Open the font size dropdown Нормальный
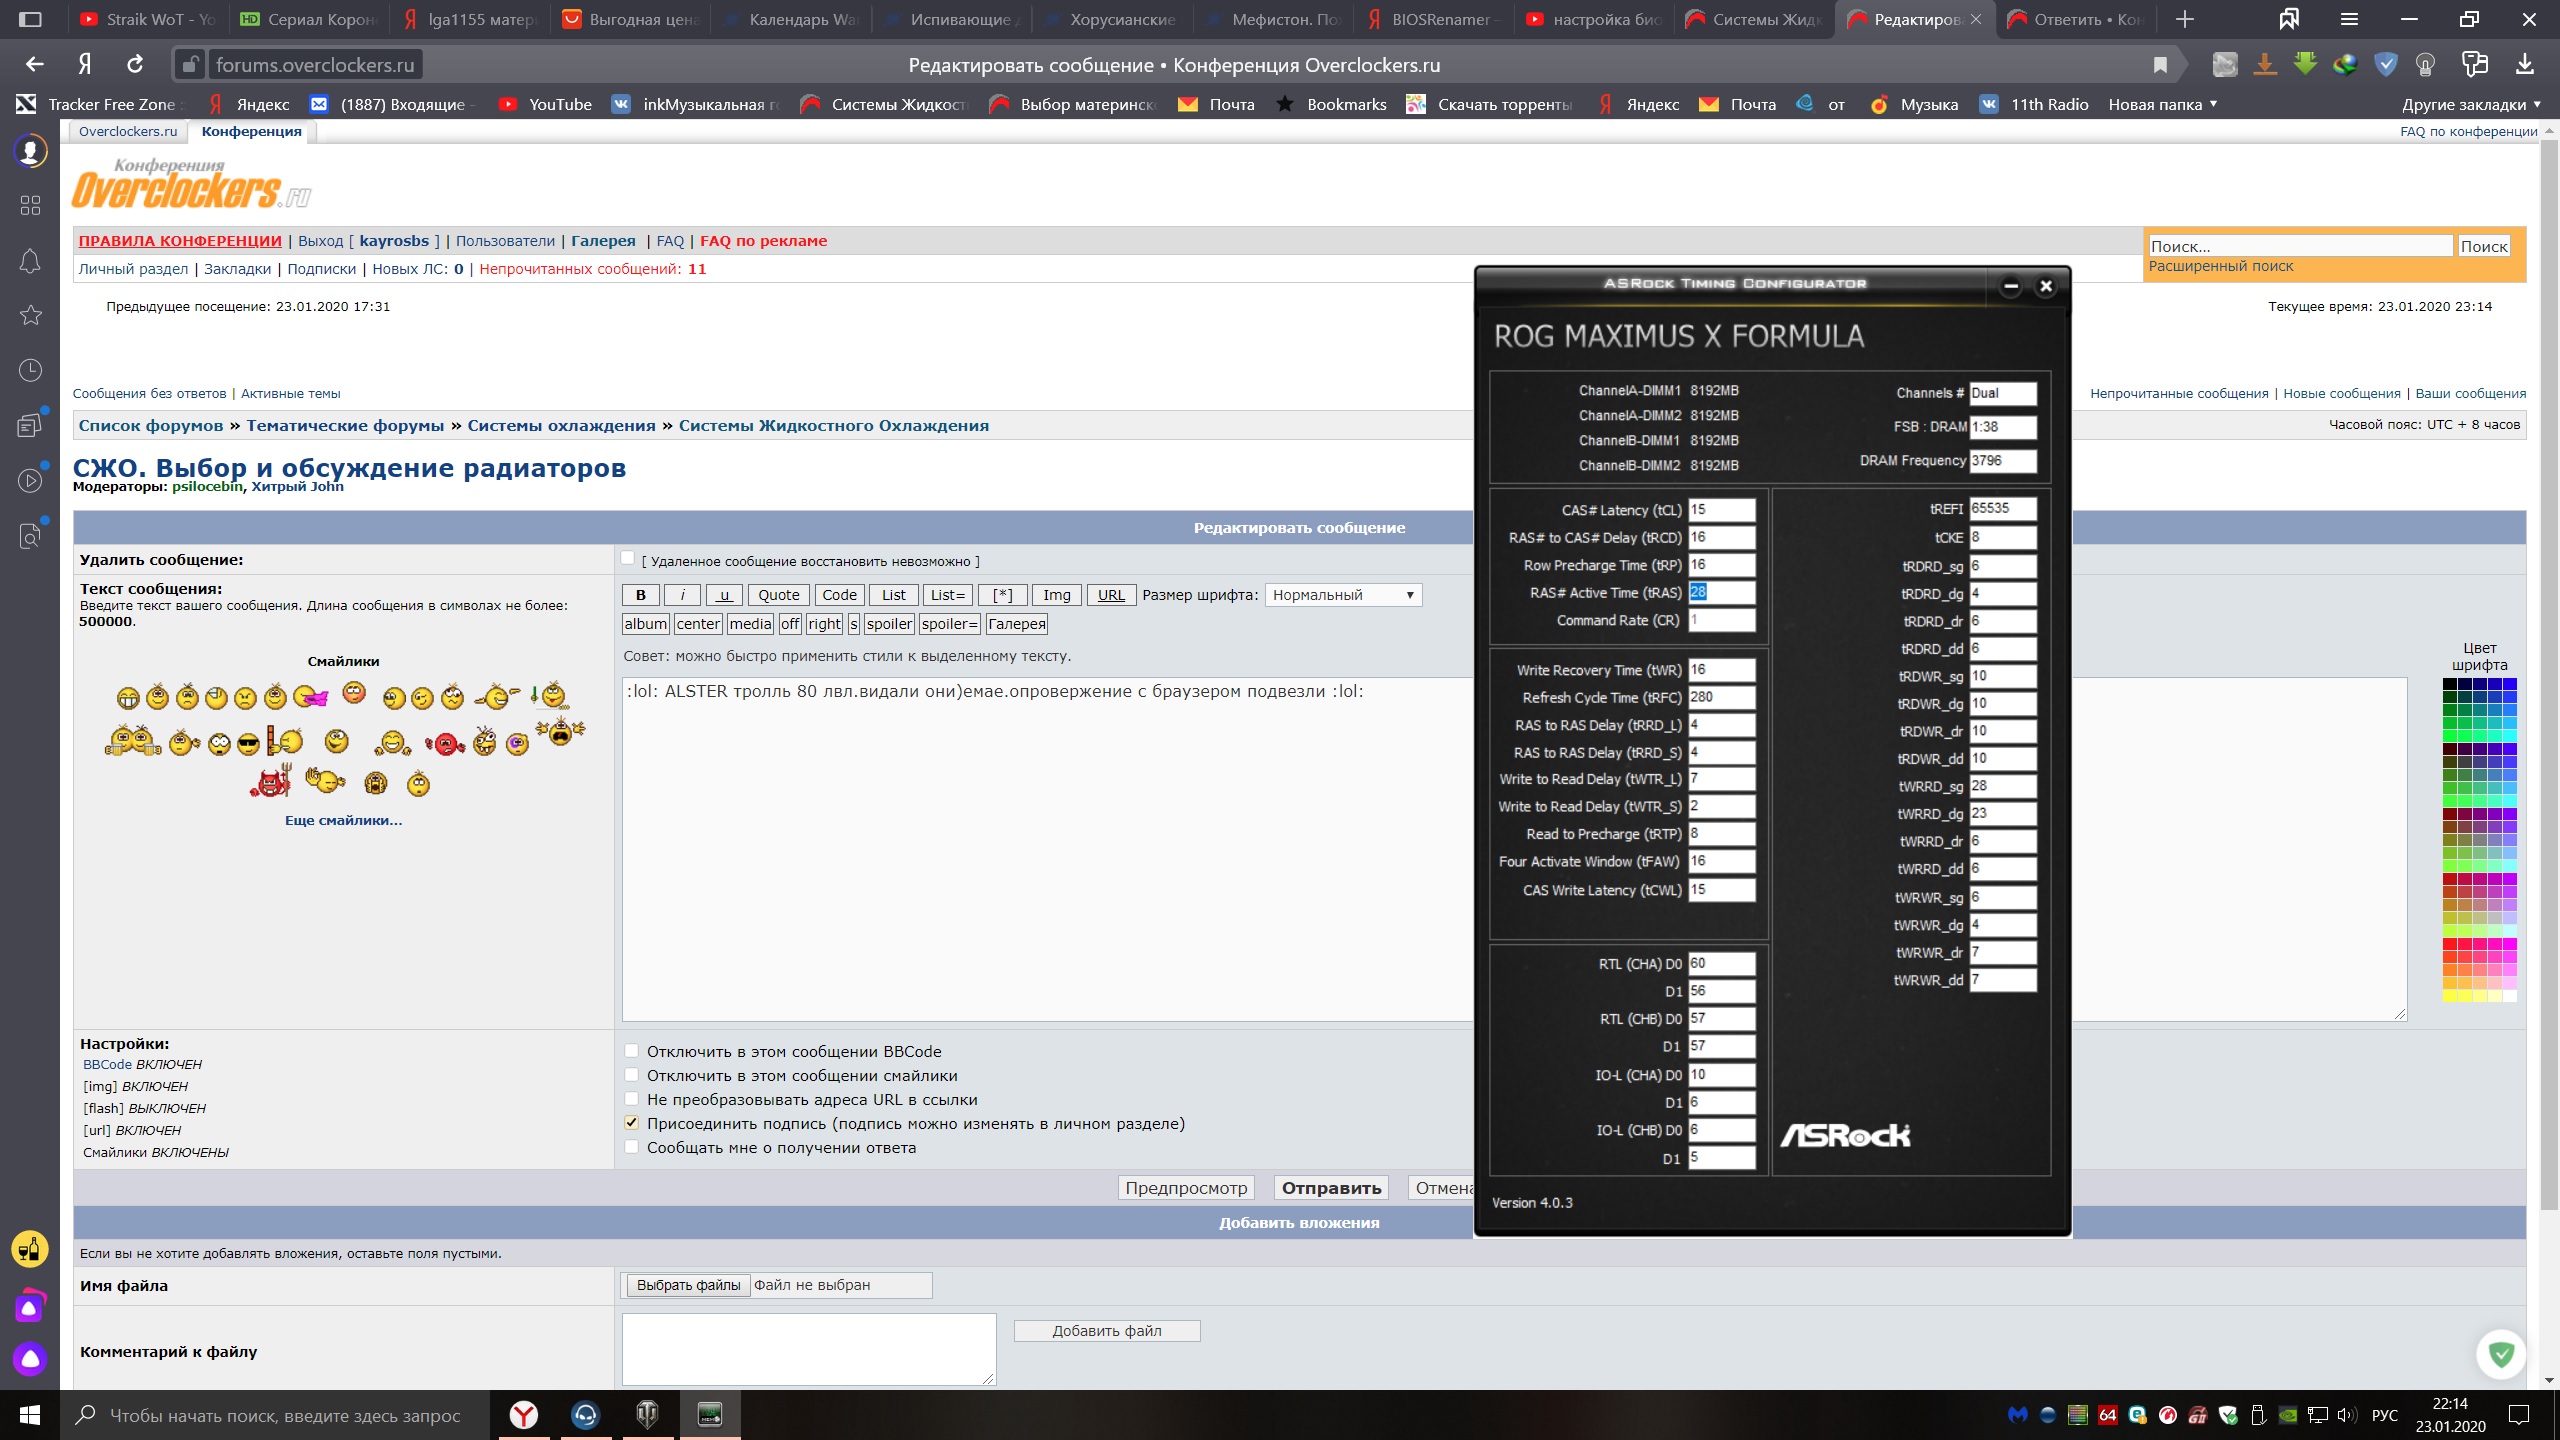The height and width of the screenshot is (1440, 2560). 1342,595
